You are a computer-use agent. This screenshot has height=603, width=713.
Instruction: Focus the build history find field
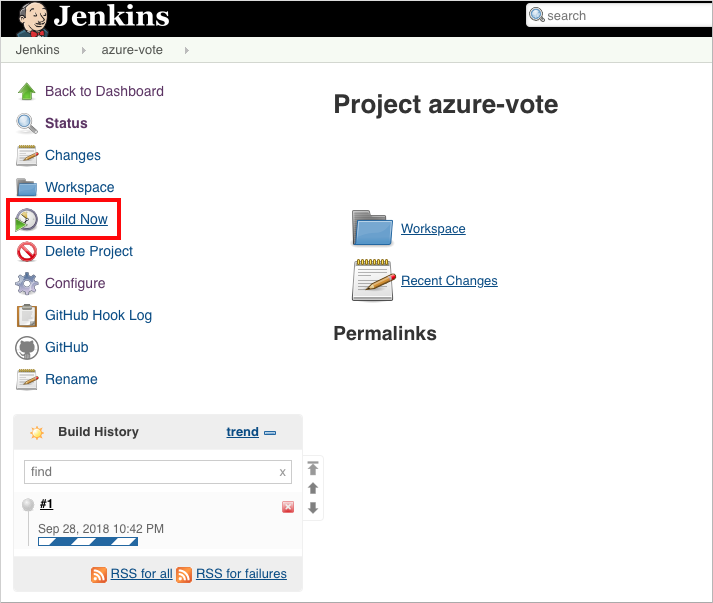coord(158,472)
